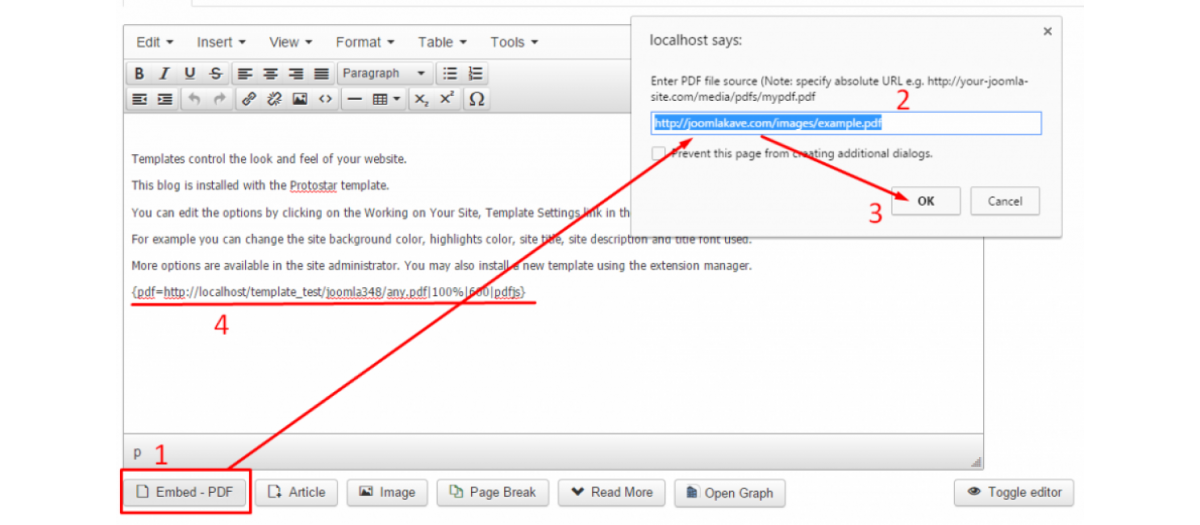Undo the last edit
Viewport: 1200px width, 525px height.
194,99
